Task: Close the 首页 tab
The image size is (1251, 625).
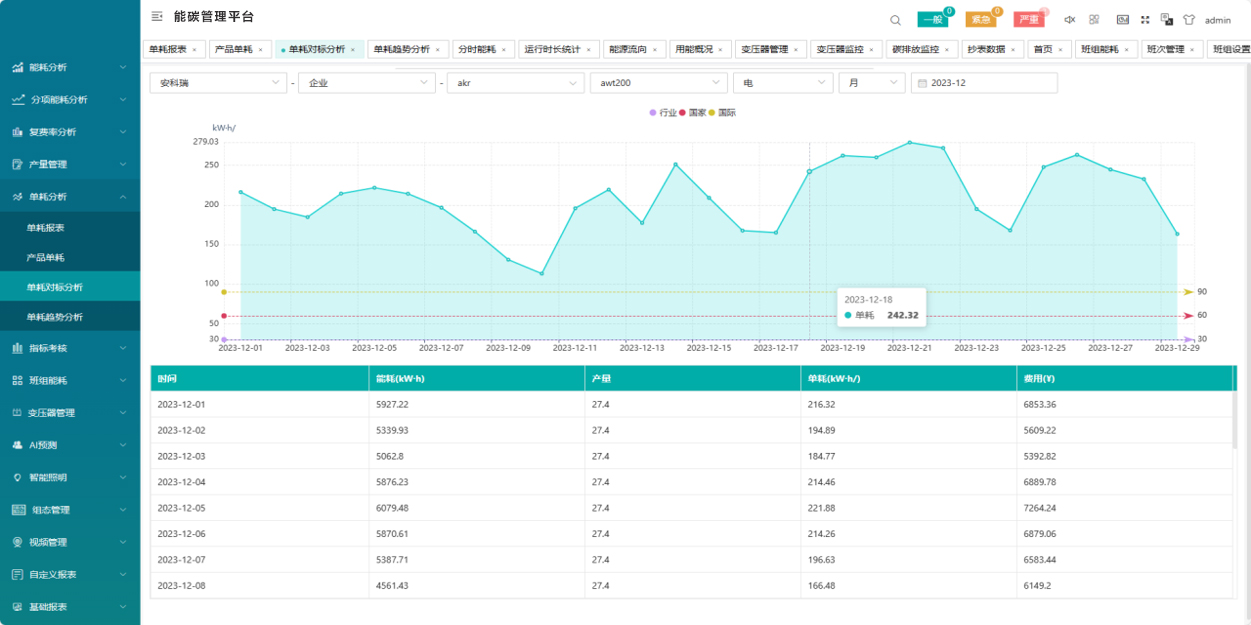Action: click(x=1060, y=49)
